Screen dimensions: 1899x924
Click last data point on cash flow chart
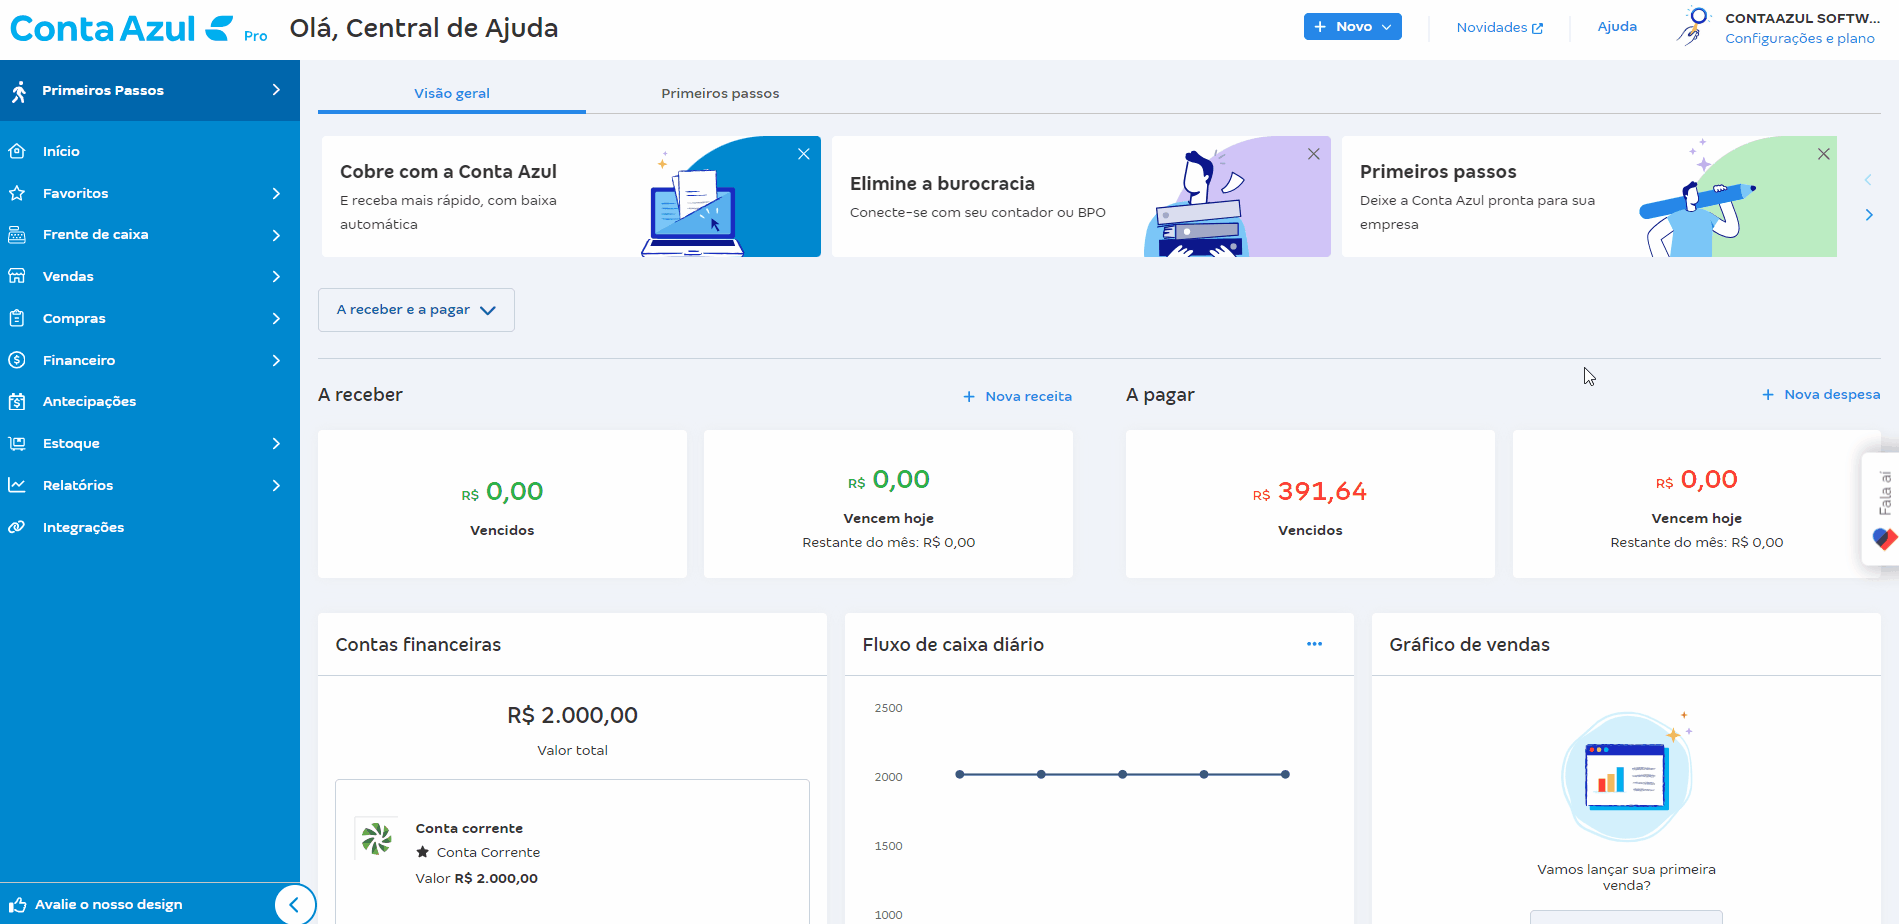(x=1285, y=774)
